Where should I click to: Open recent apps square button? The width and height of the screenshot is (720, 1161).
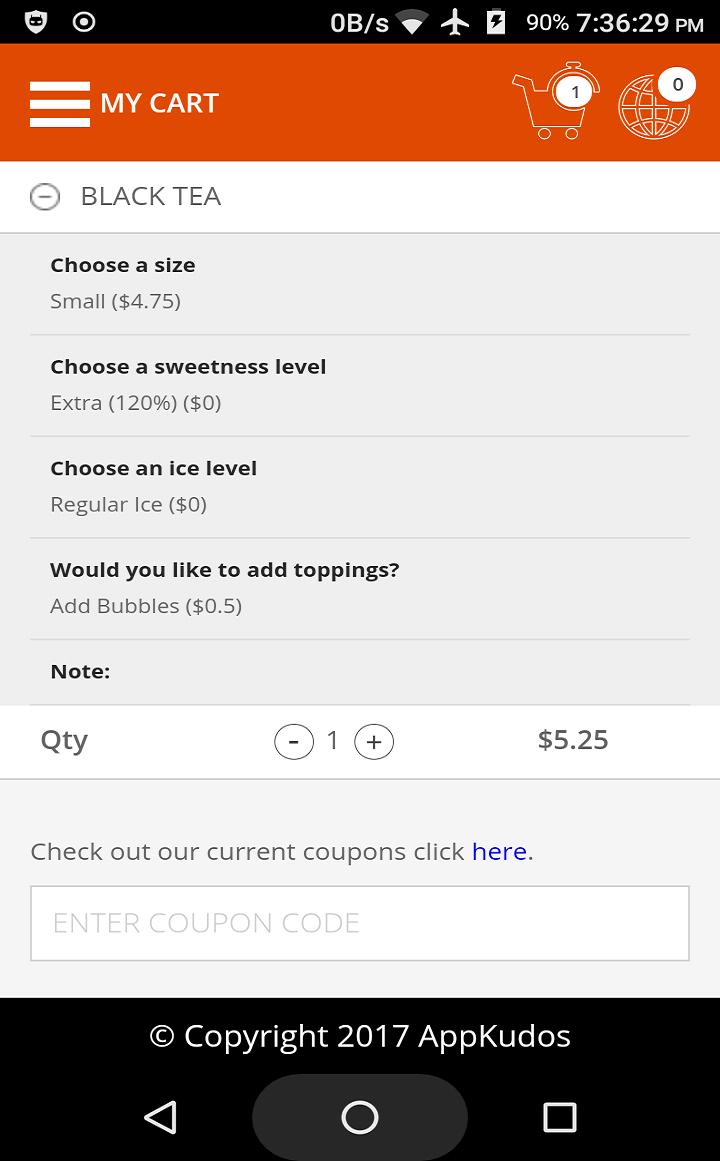click(559, 1117)
